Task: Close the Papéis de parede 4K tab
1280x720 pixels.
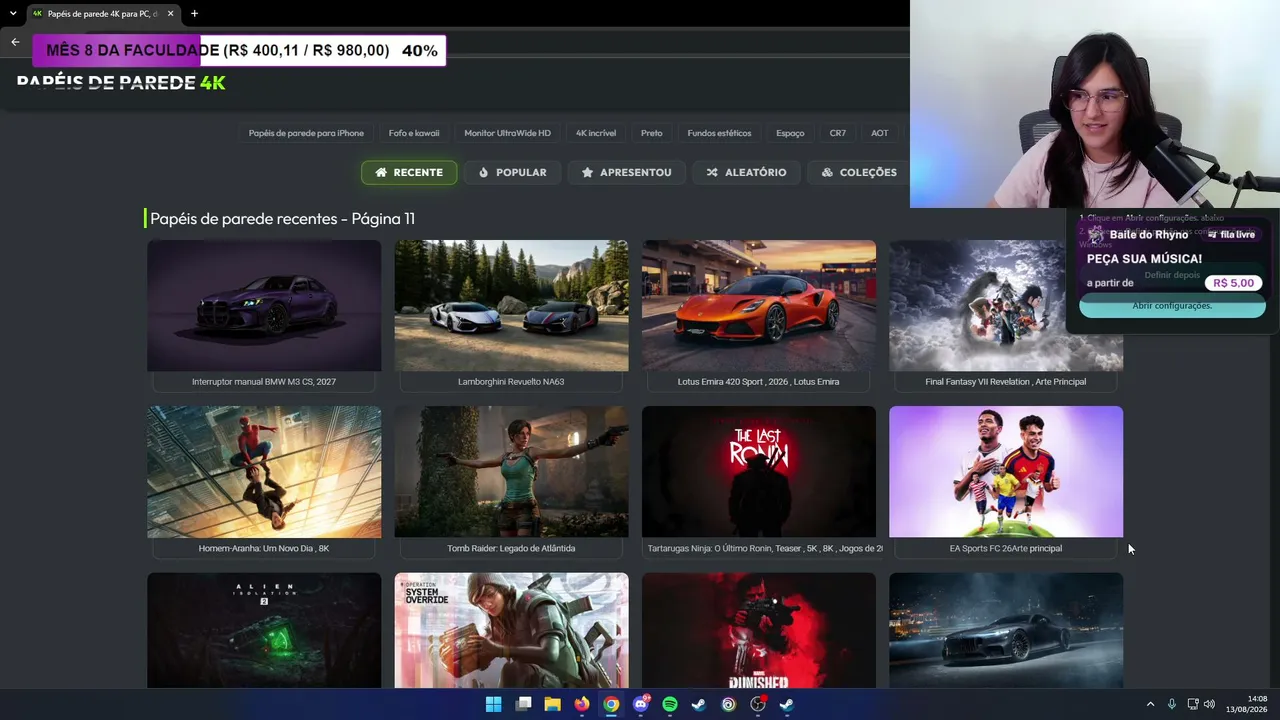Action: [170, 13]
